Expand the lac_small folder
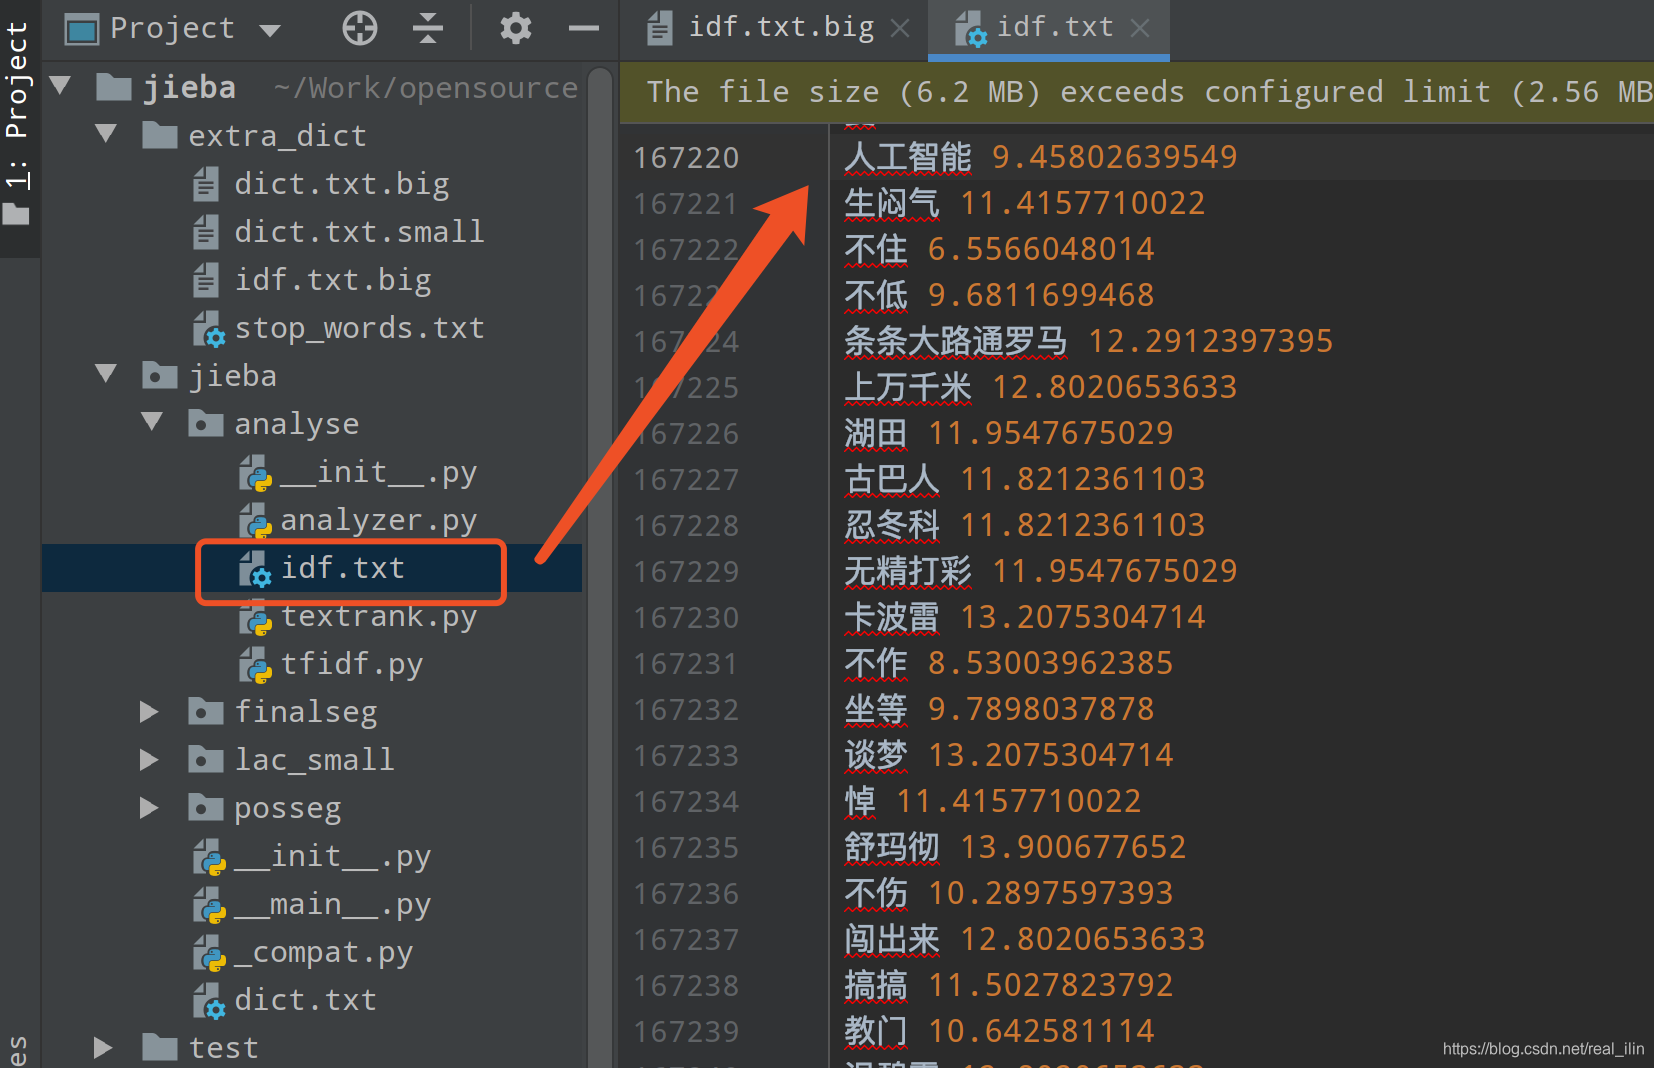Viewport: 1654px width, 1068px height. click(x=149, y=759)
